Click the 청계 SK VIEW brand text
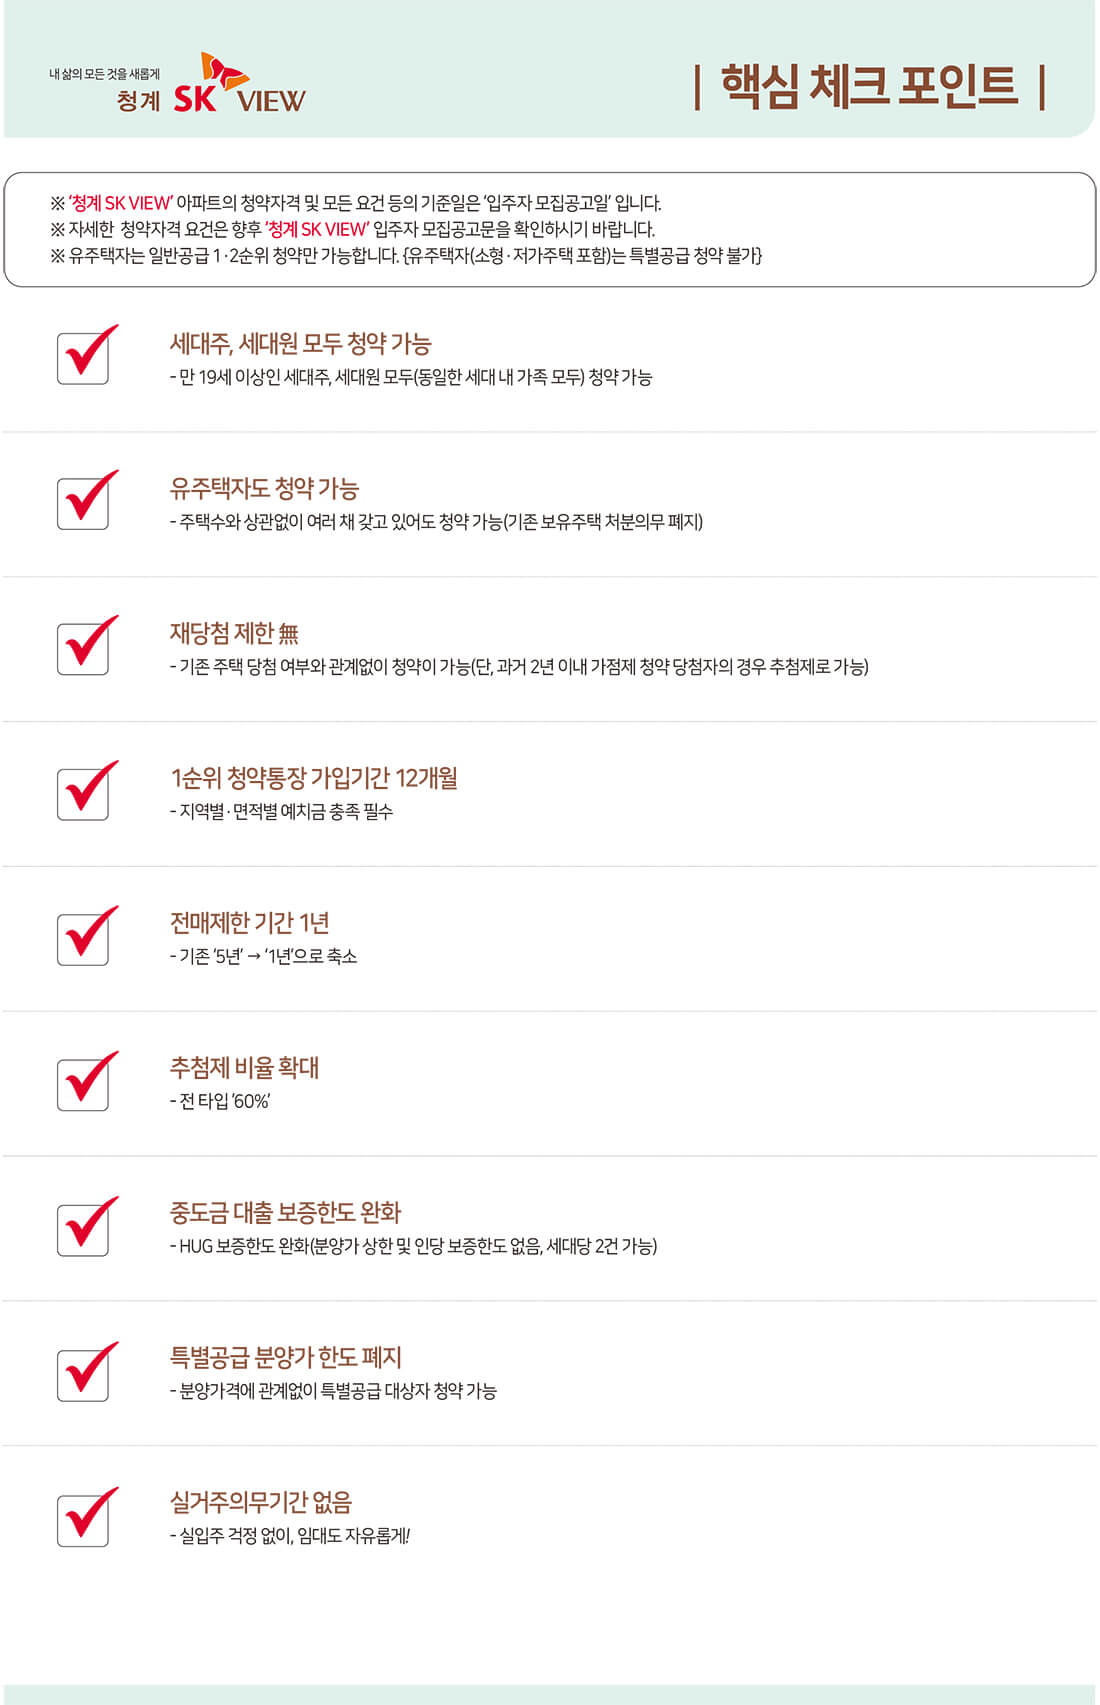The height and width of the screenshot is (1705, 1100). [211, 99]
